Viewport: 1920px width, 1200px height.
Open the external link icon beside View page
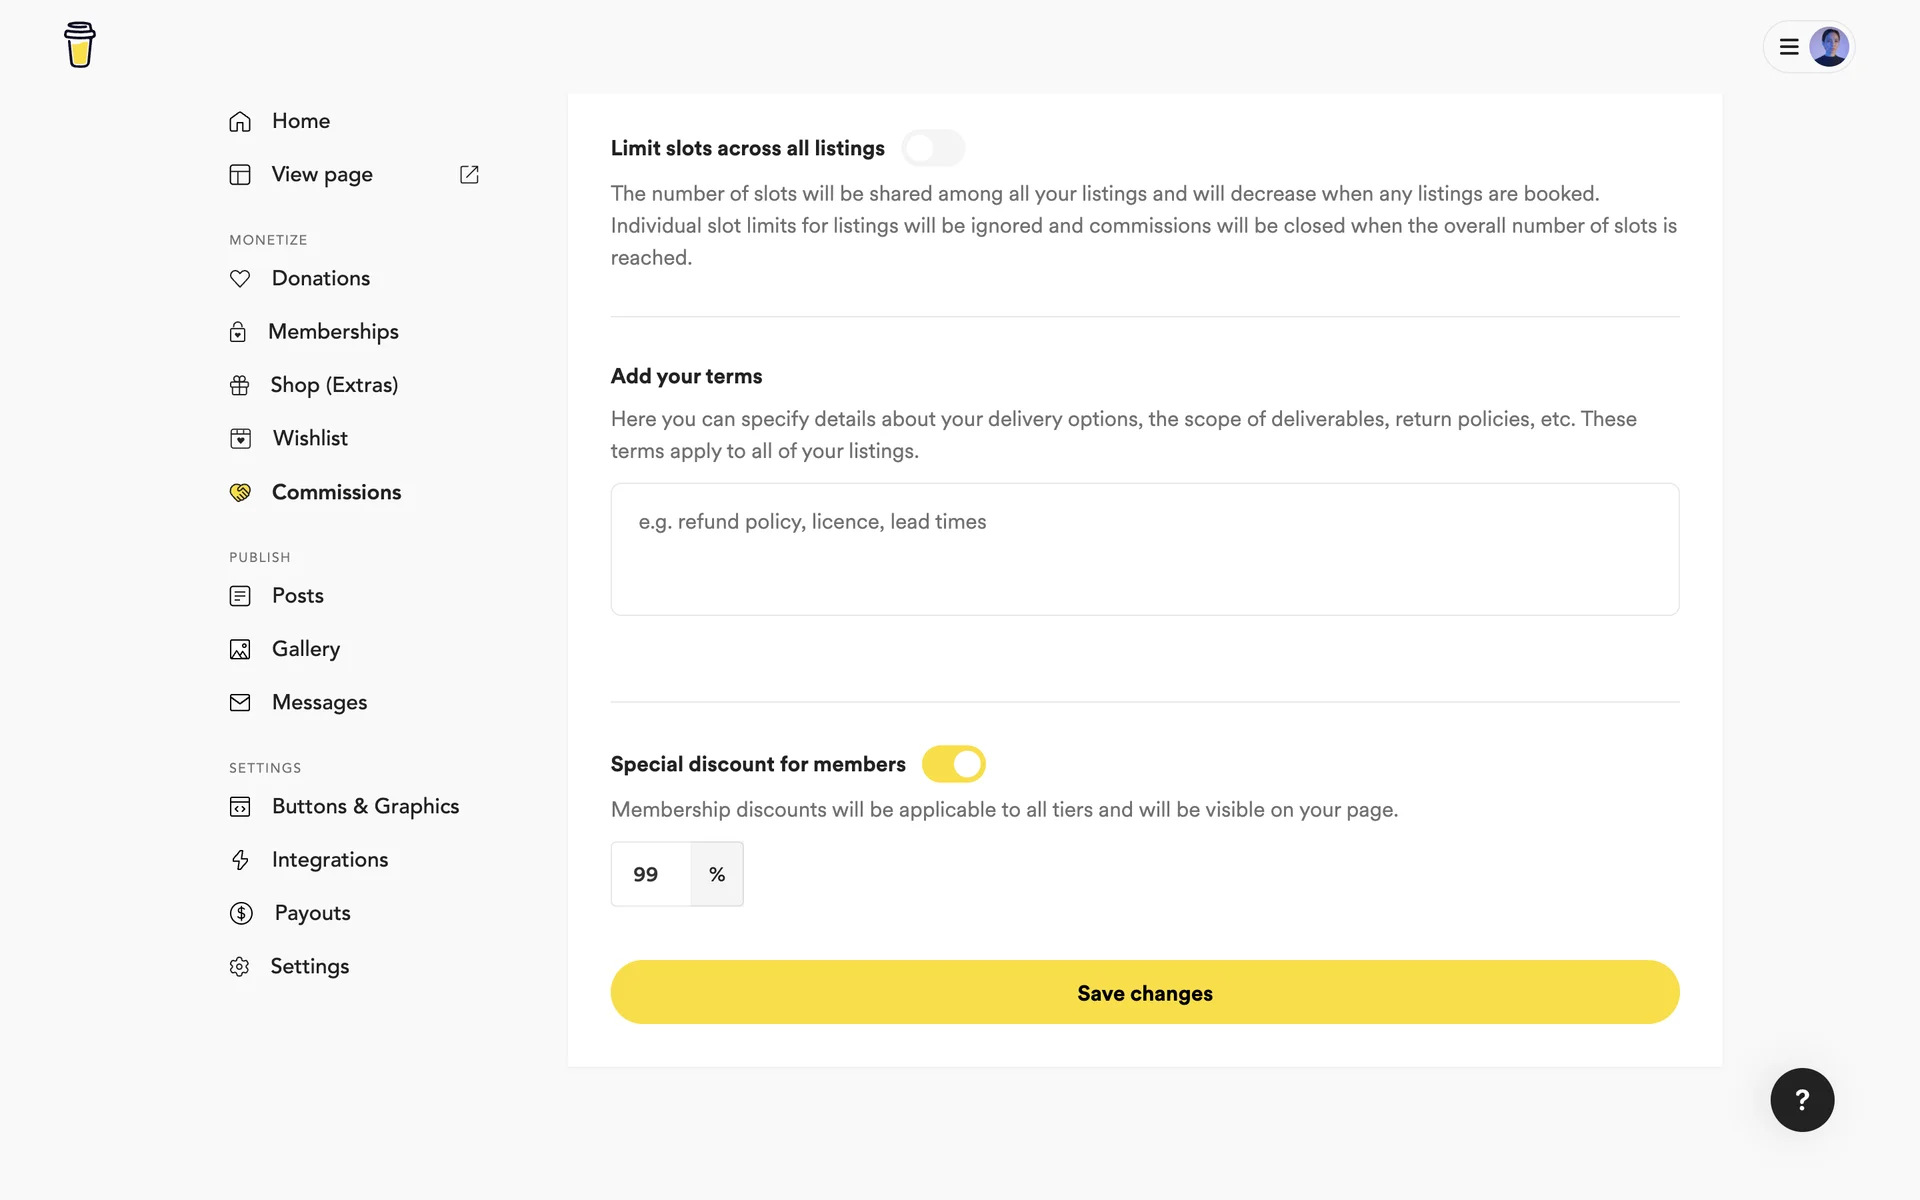pyautogui.click(x=469, y=175)
